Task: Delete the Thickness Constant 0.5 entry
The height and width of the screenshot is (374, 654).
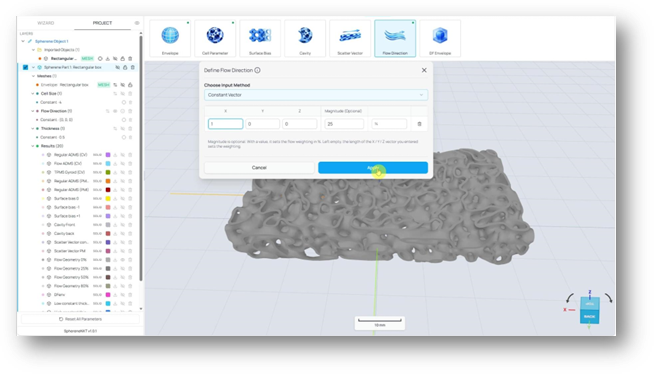Action: (130, 137)
